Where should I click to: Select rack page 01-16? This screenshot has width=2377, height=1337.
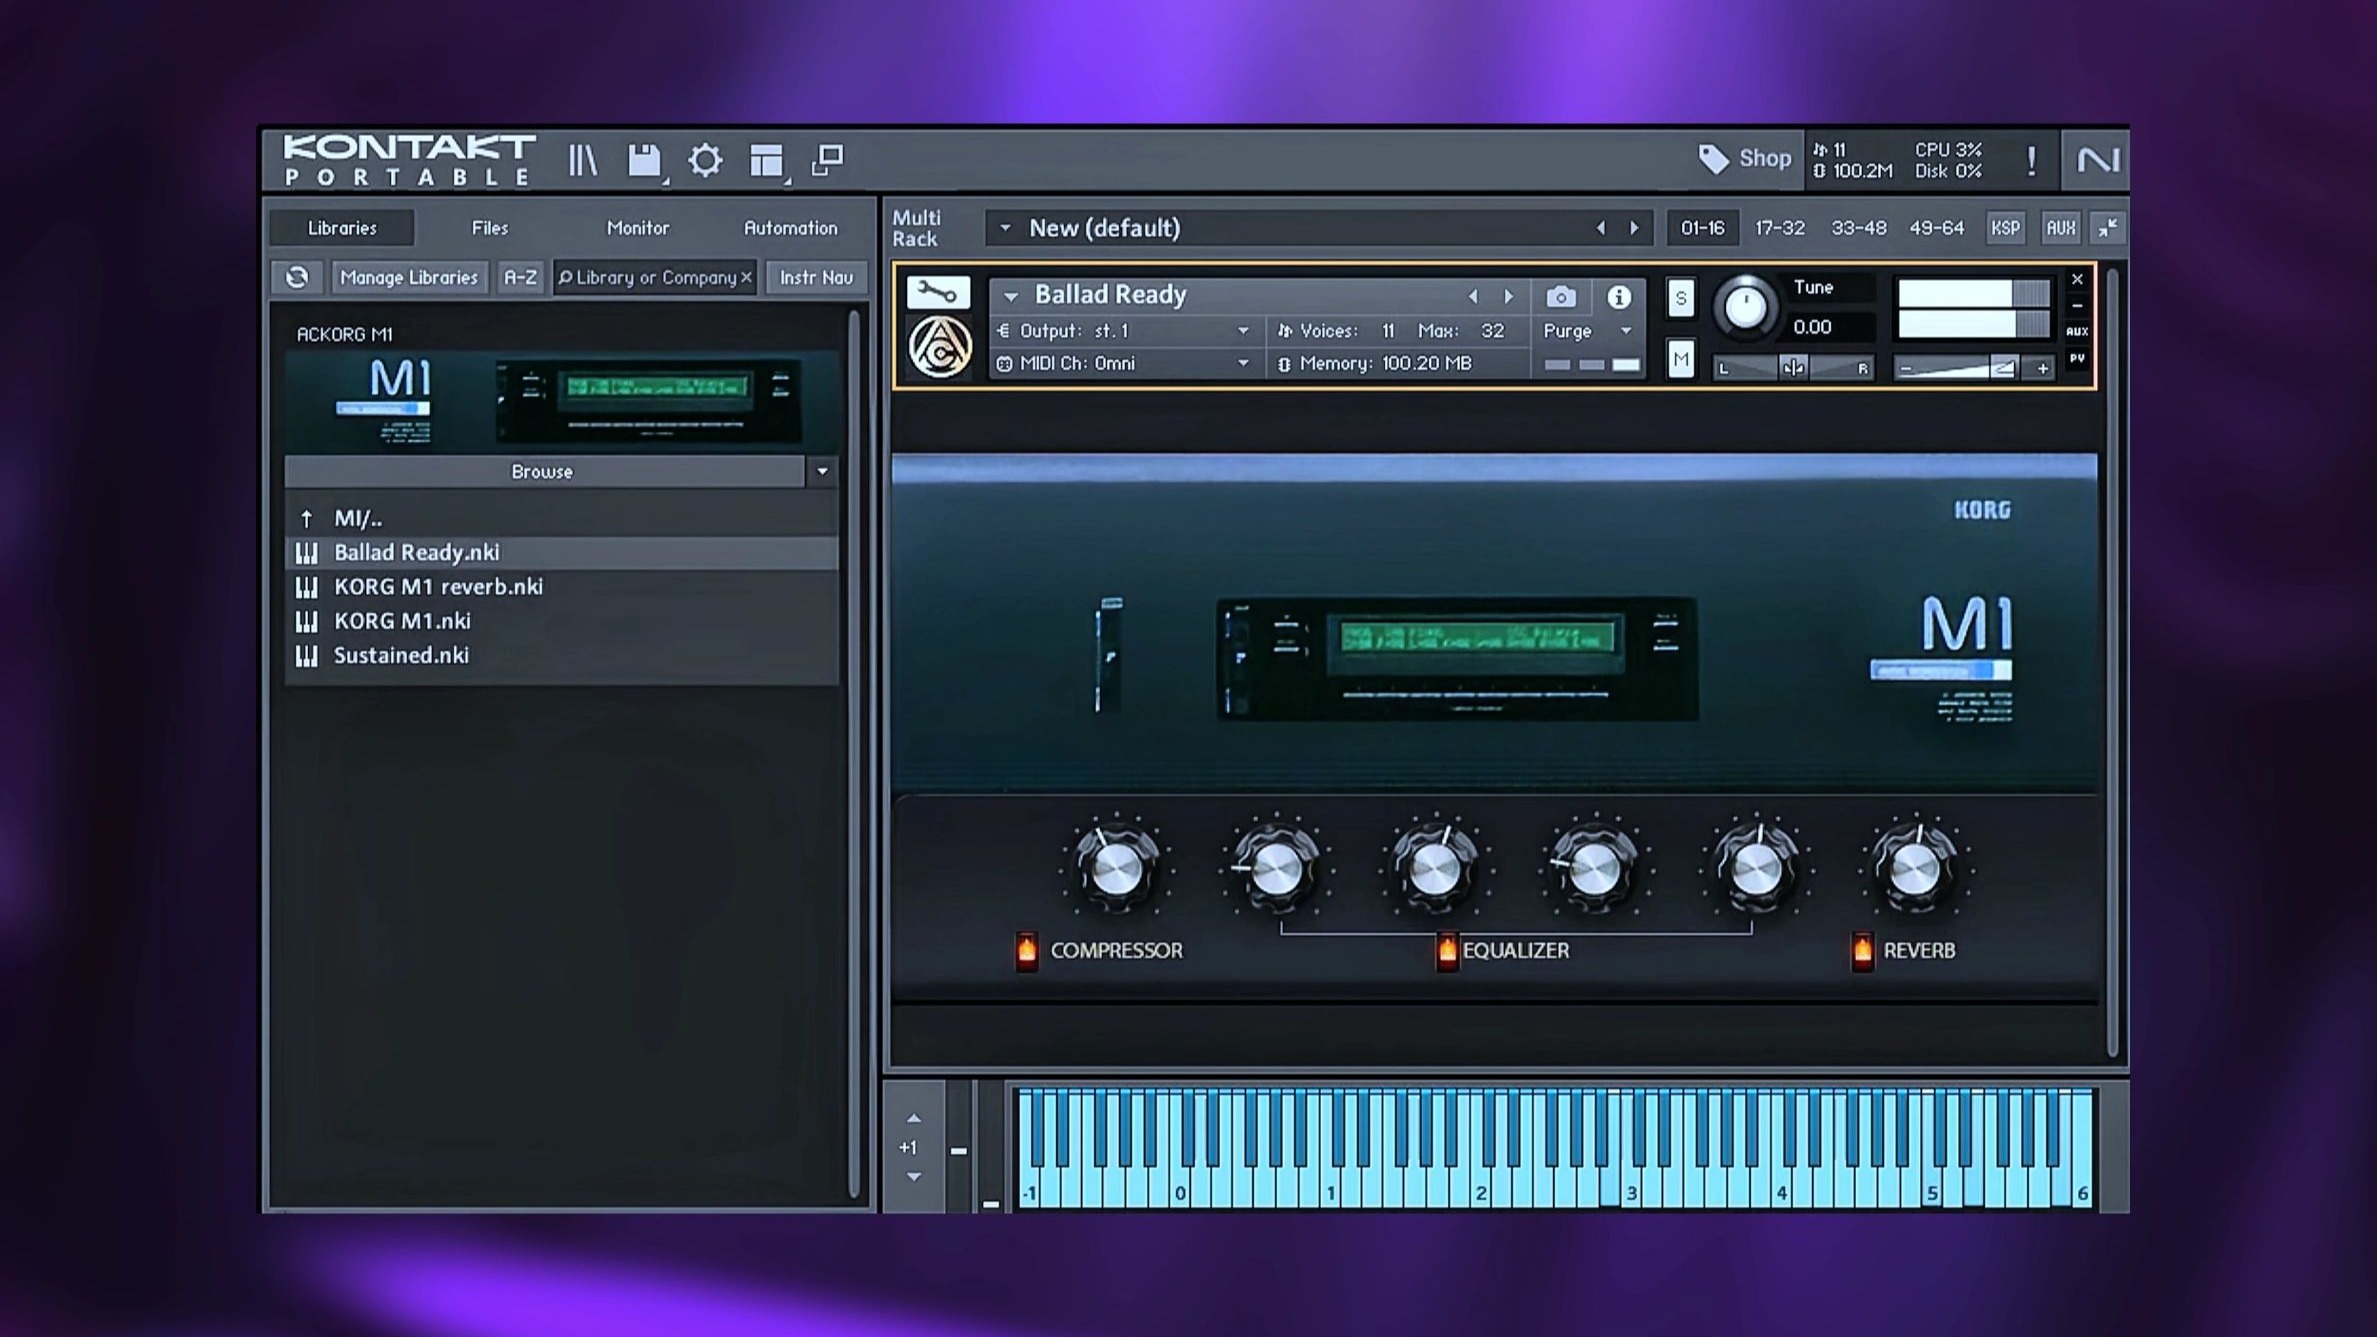[1702, 228]
